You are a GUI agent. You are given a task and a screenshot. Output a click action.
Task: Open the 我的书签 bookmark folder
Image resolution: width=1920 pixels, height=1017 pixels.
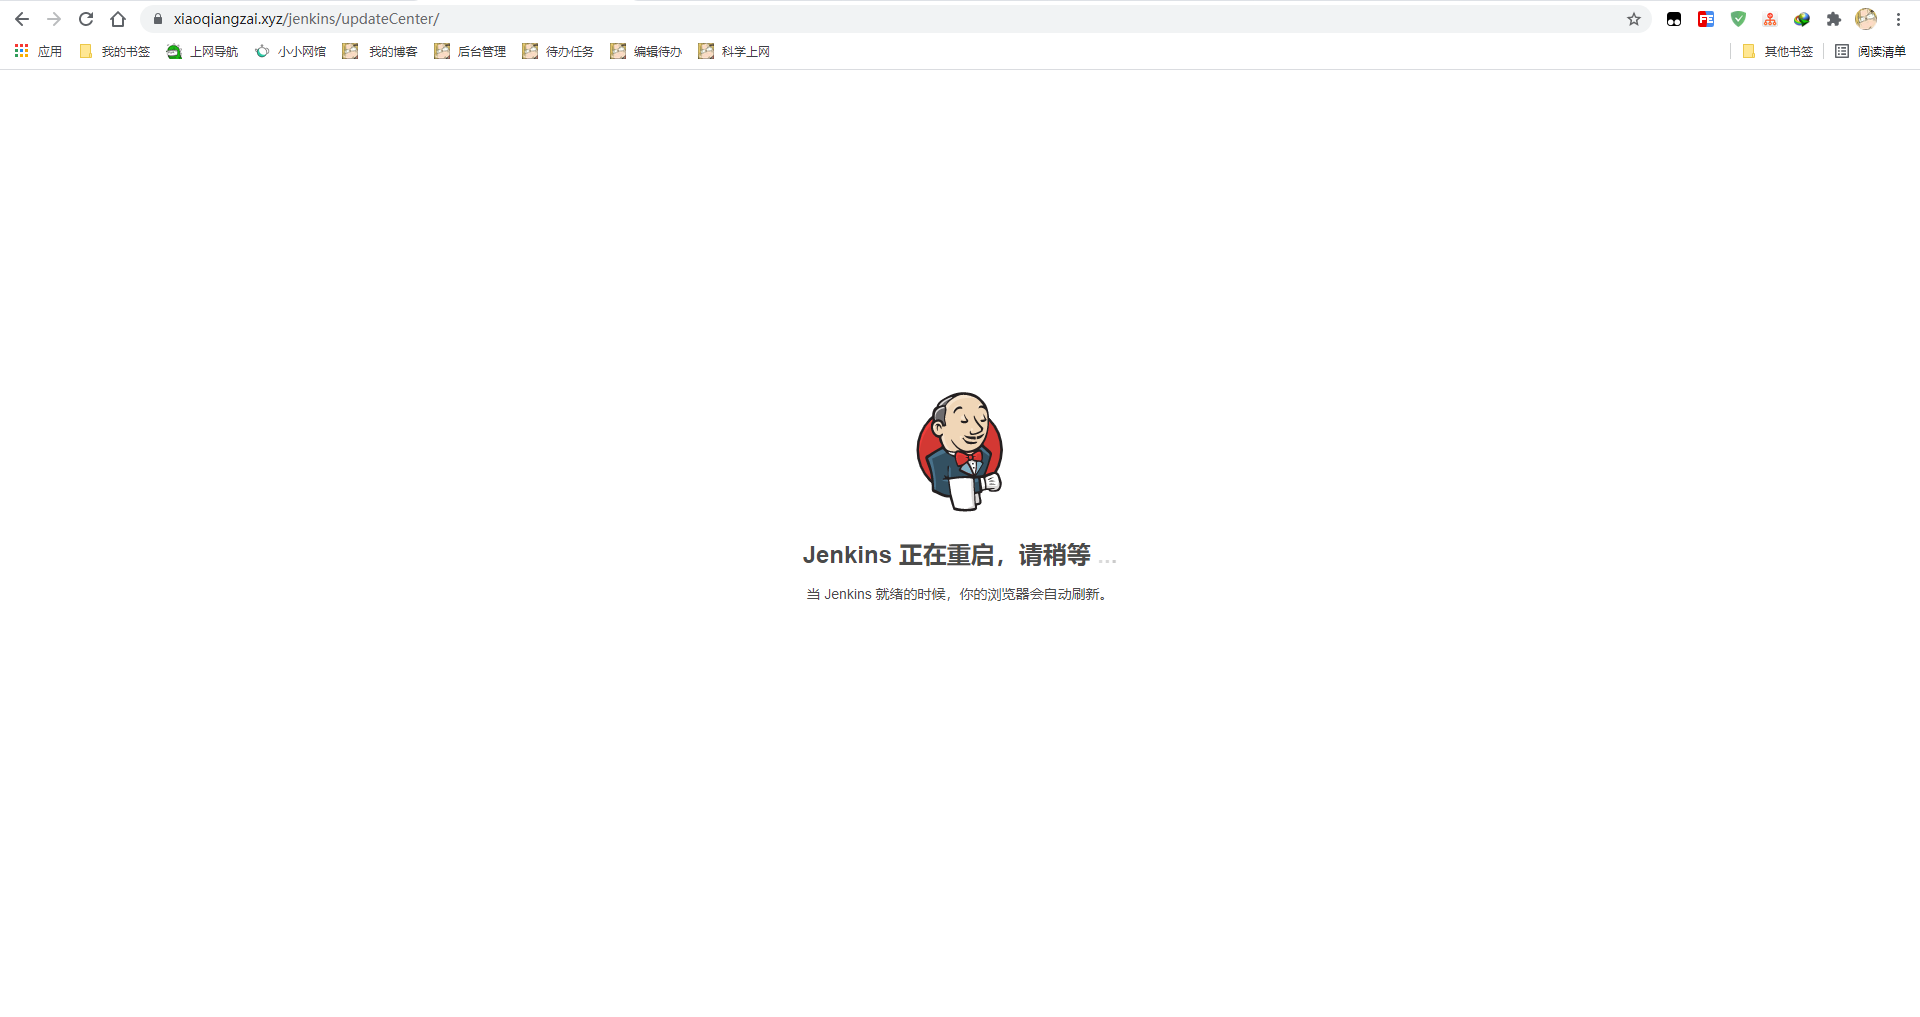point(115,51)
